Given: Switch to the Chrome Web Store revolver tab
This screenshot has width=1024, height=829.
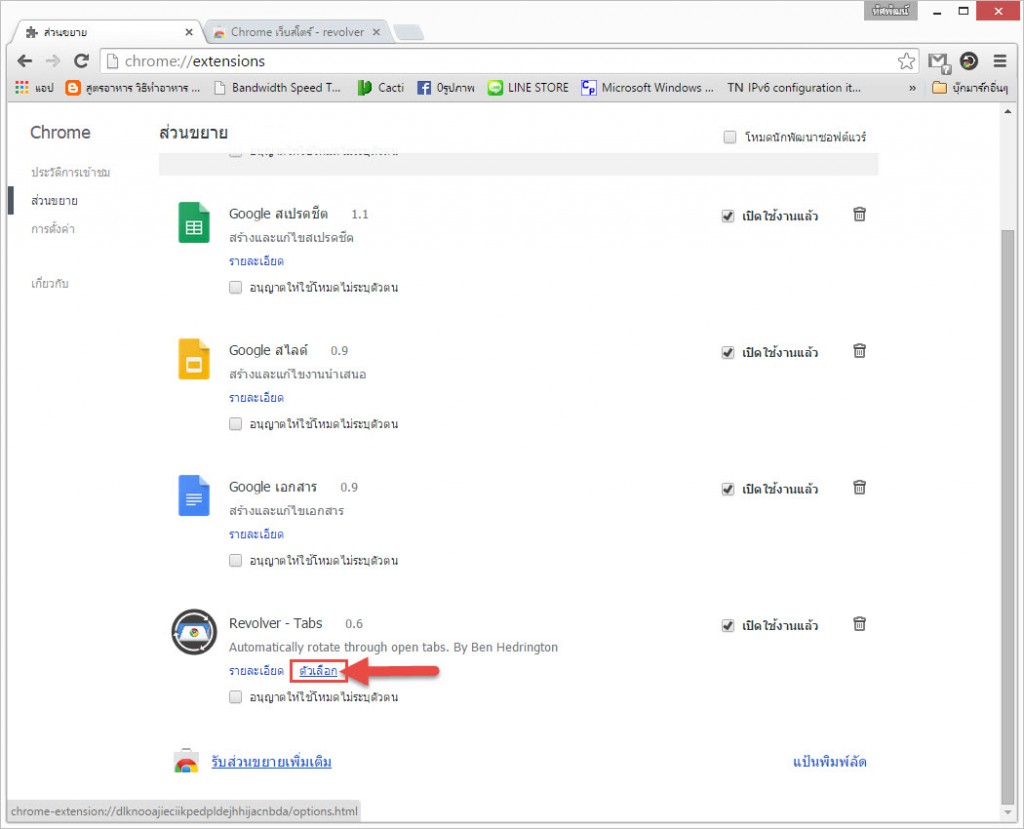Looking at the screenshot, I should 296,32.
